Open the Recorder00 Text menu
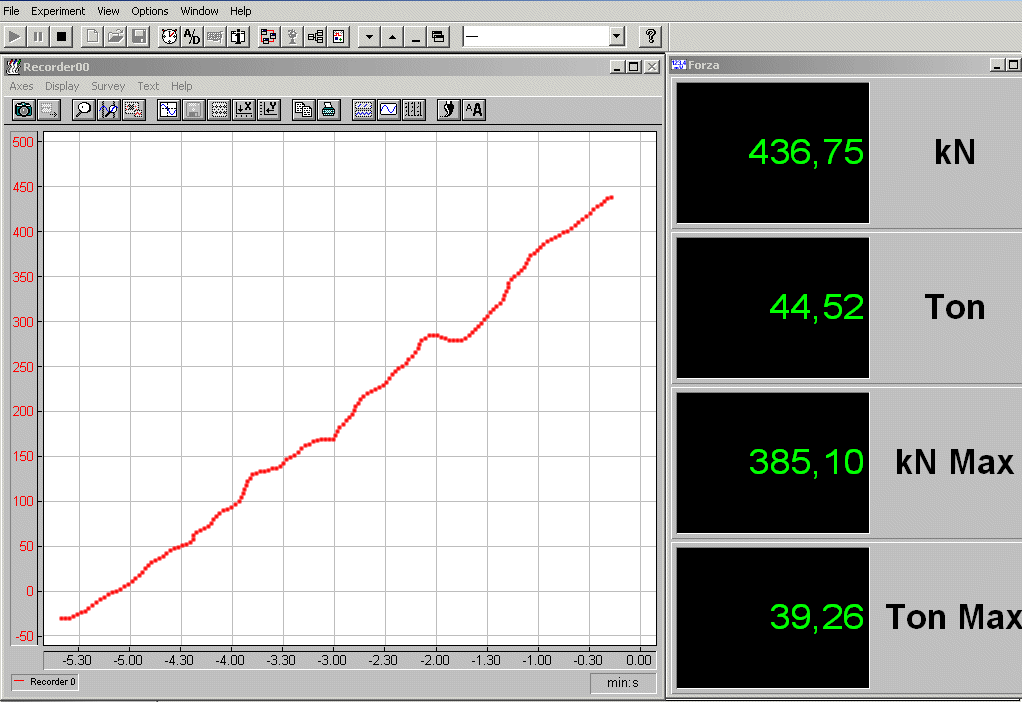1022x702 pixels. point(148,86)
